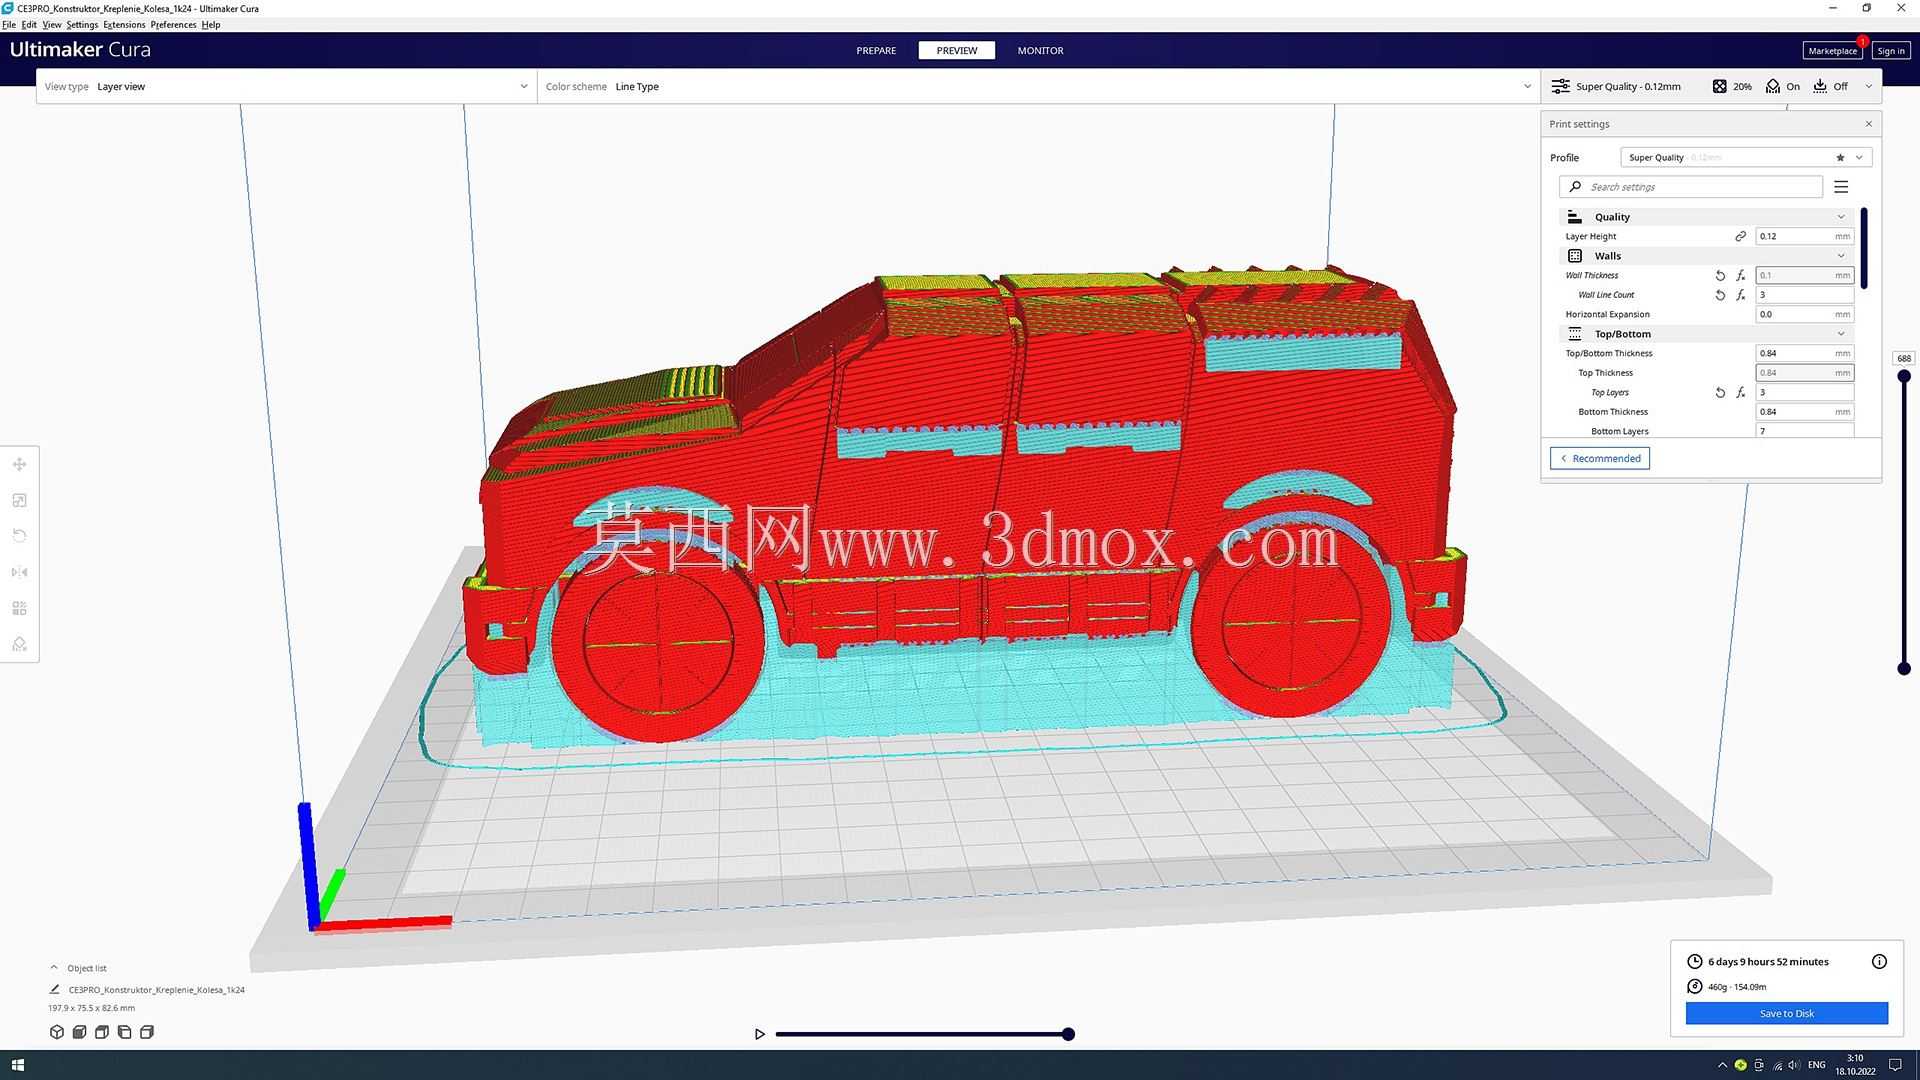The image size is (1920, 1080).
Task: Click the formula icon for Top Layers
Action: pyautogui.click(x=1740, y=392)
